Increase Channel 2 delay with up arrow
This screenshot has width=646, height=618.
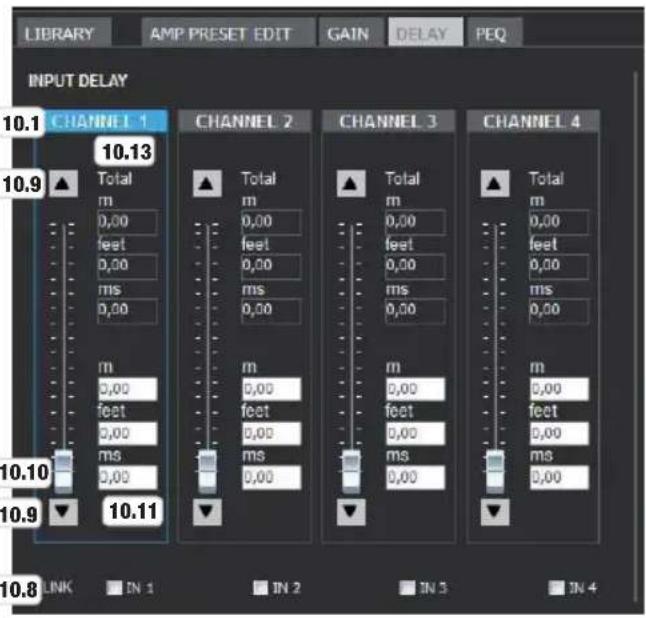pyautogui.click(x=207, y=183)
